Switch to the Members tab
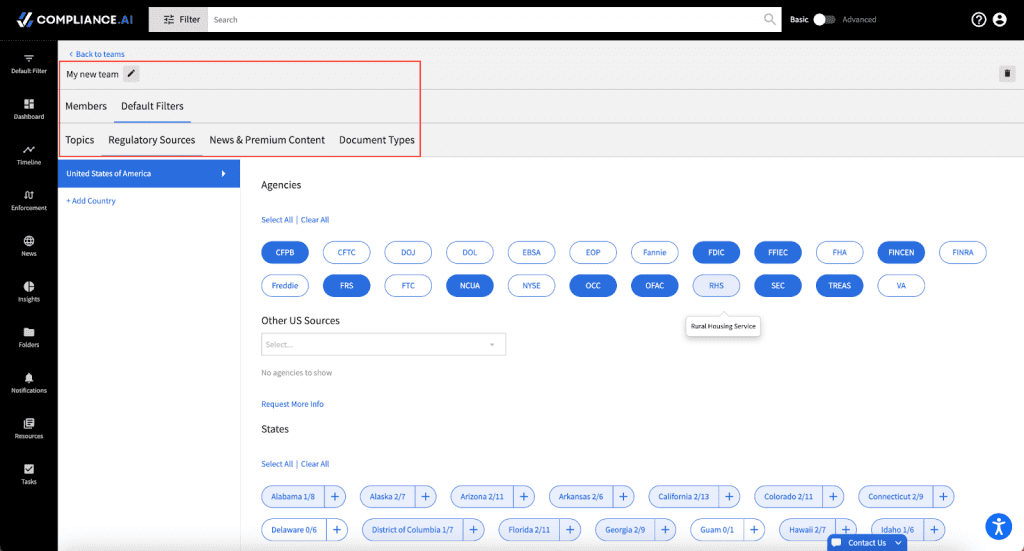Image resolution: width=1024 pixels, height=551 pixels. click(x=86, y=106)
